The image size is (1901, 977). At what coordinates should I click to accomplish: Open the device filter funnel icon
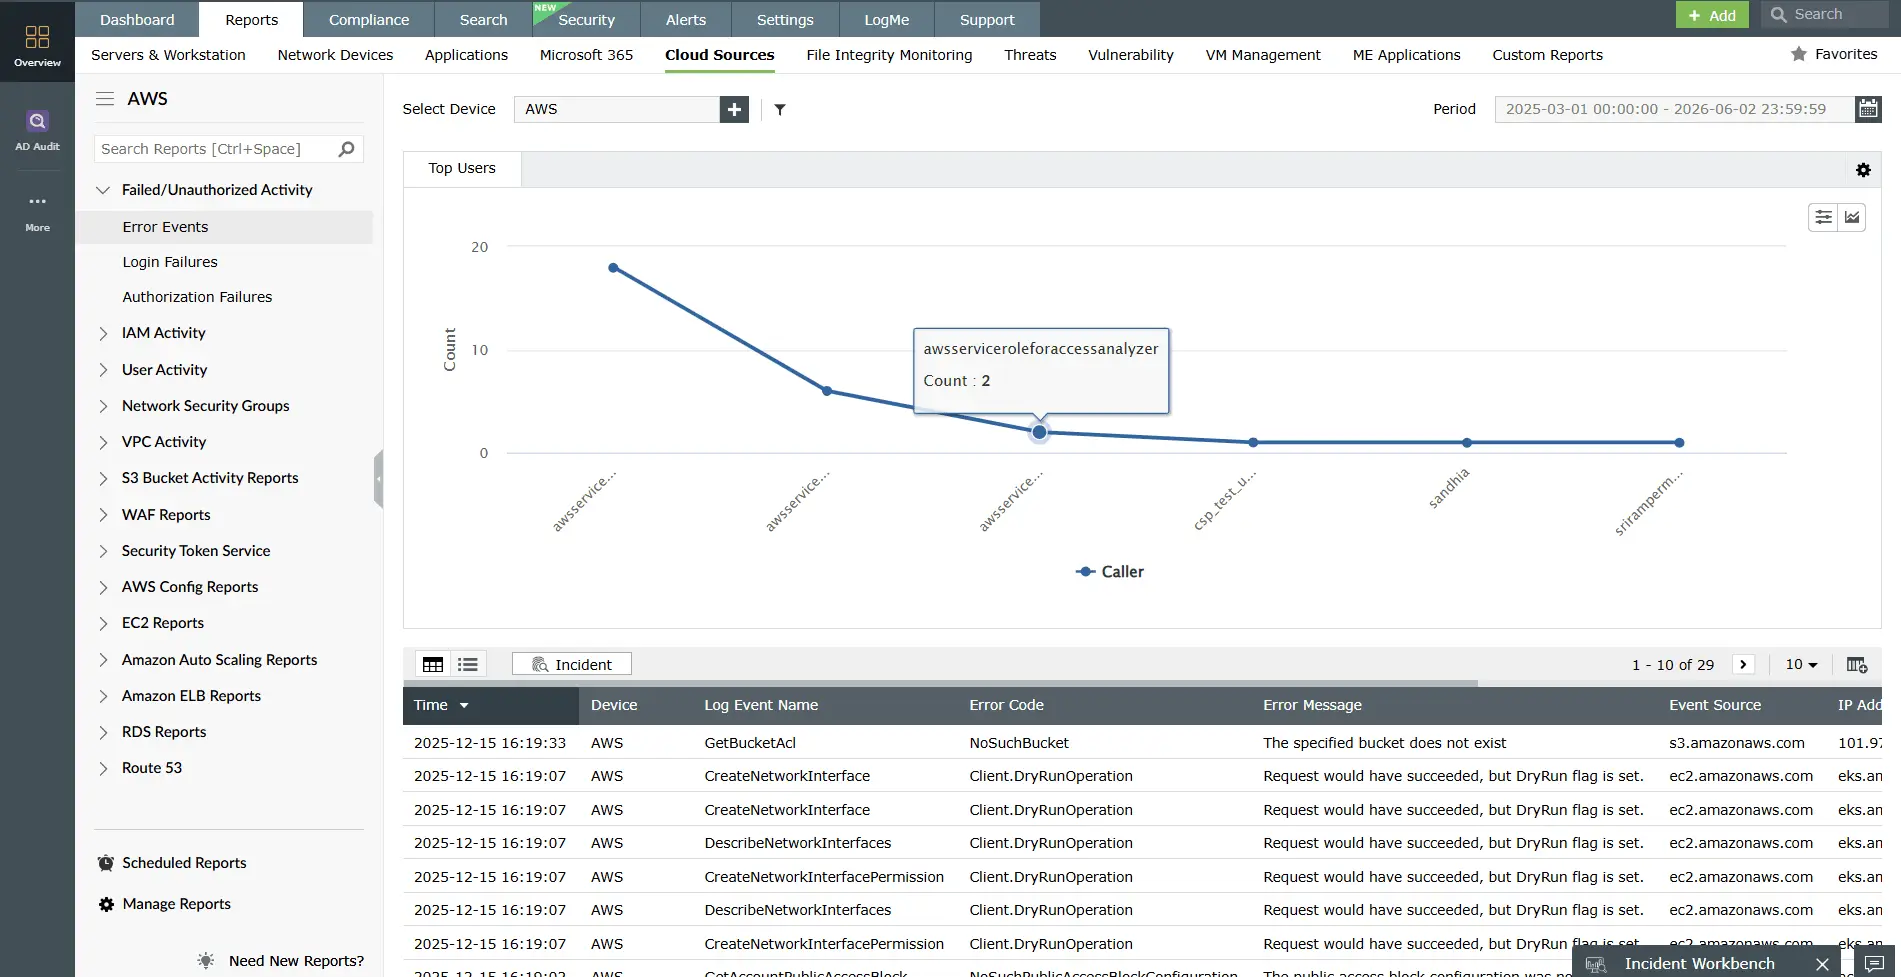(780, 110)
